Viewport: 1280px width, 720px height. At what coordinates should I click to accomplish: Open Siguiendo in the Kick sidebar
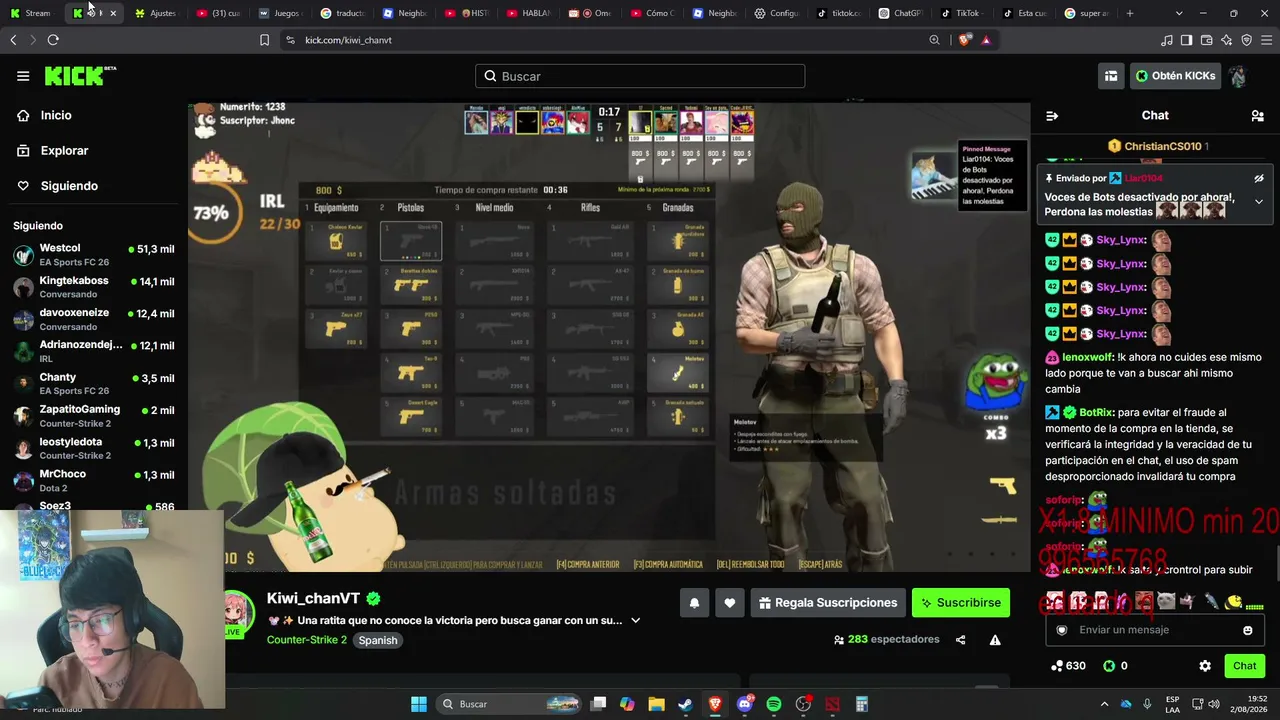pos(69,186)
